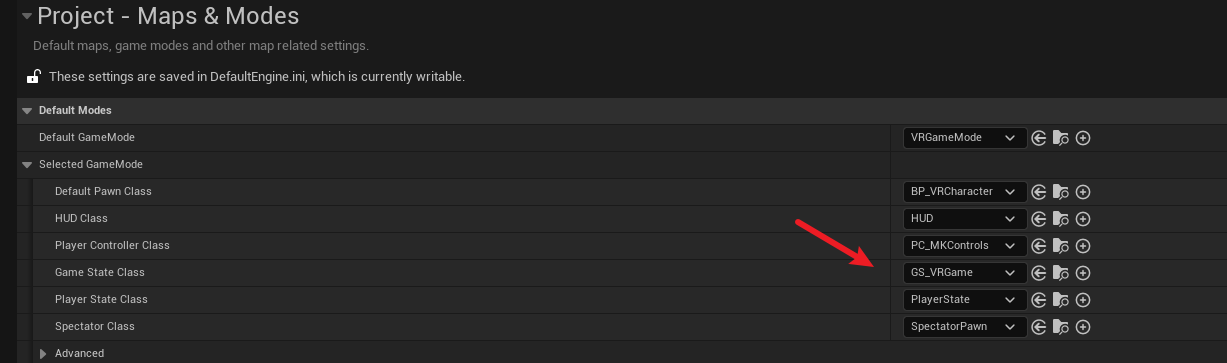The image size is (1227, 363).
Task: Browse to PC_MKControls in Content Browser
Action: coord(1061,246)
